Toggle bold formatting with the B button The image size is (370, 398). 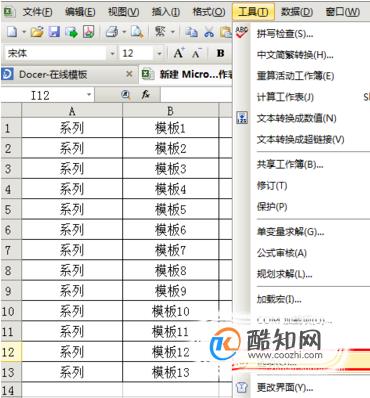point(220,53)
